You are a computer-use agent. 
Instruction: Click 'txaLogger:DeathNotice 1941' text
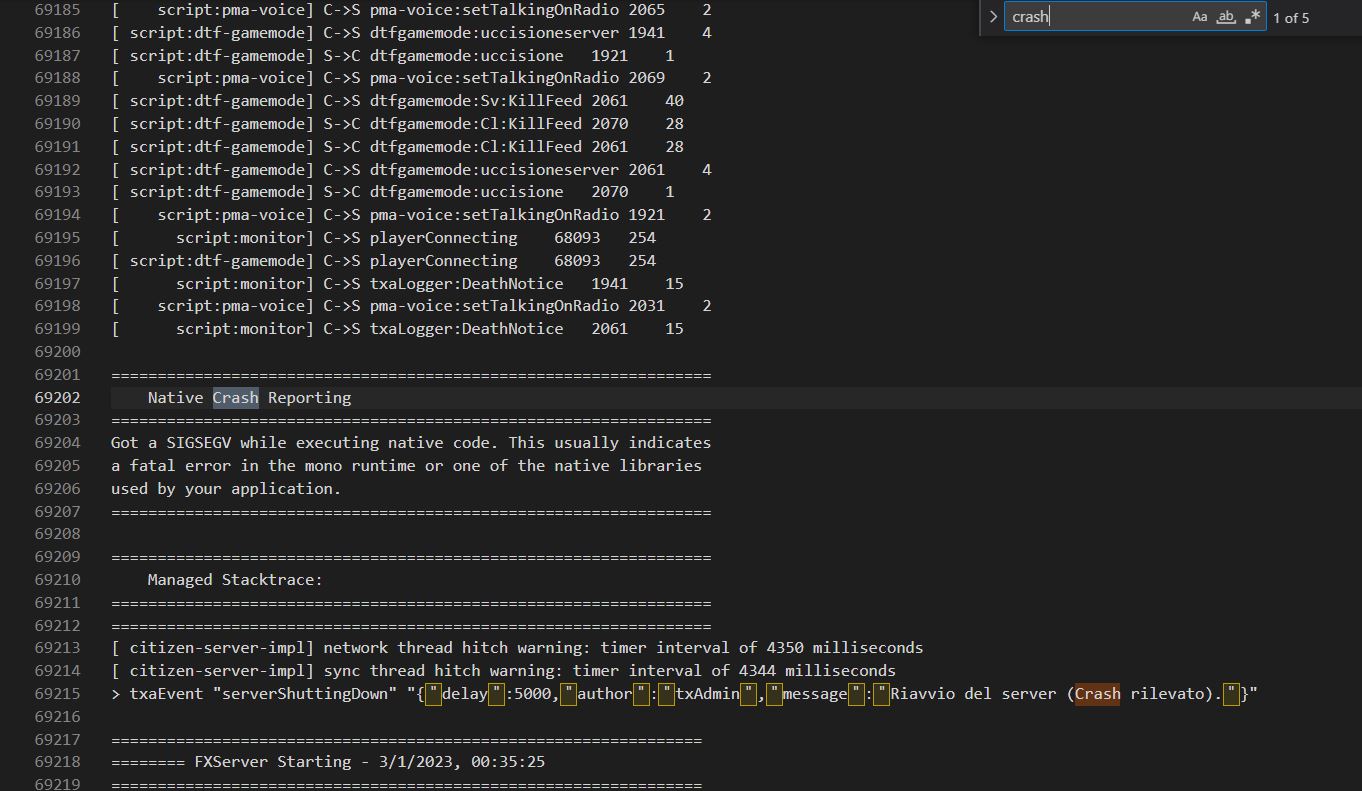point(499,283)
